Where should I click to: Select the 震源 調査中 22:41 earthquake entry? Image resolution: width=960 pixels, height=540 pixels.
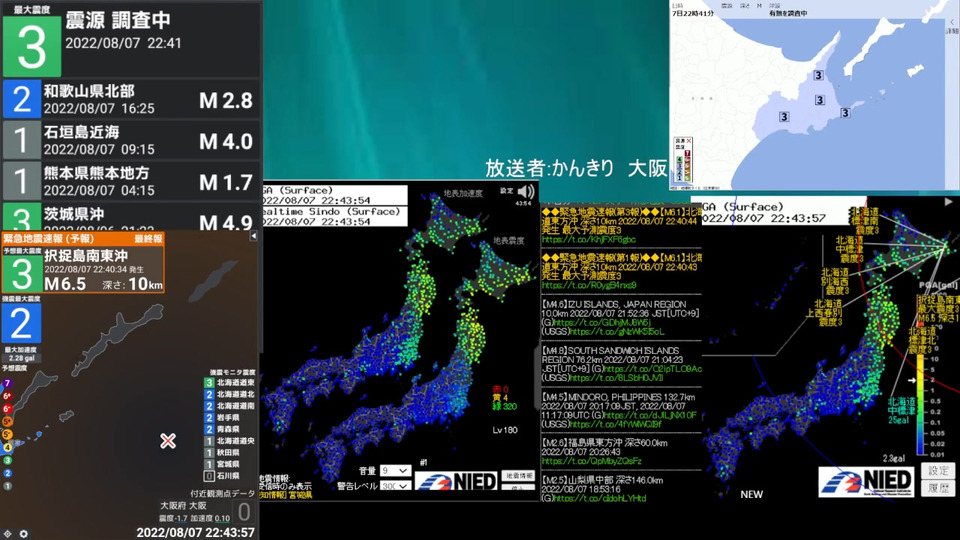pos(131,39)
